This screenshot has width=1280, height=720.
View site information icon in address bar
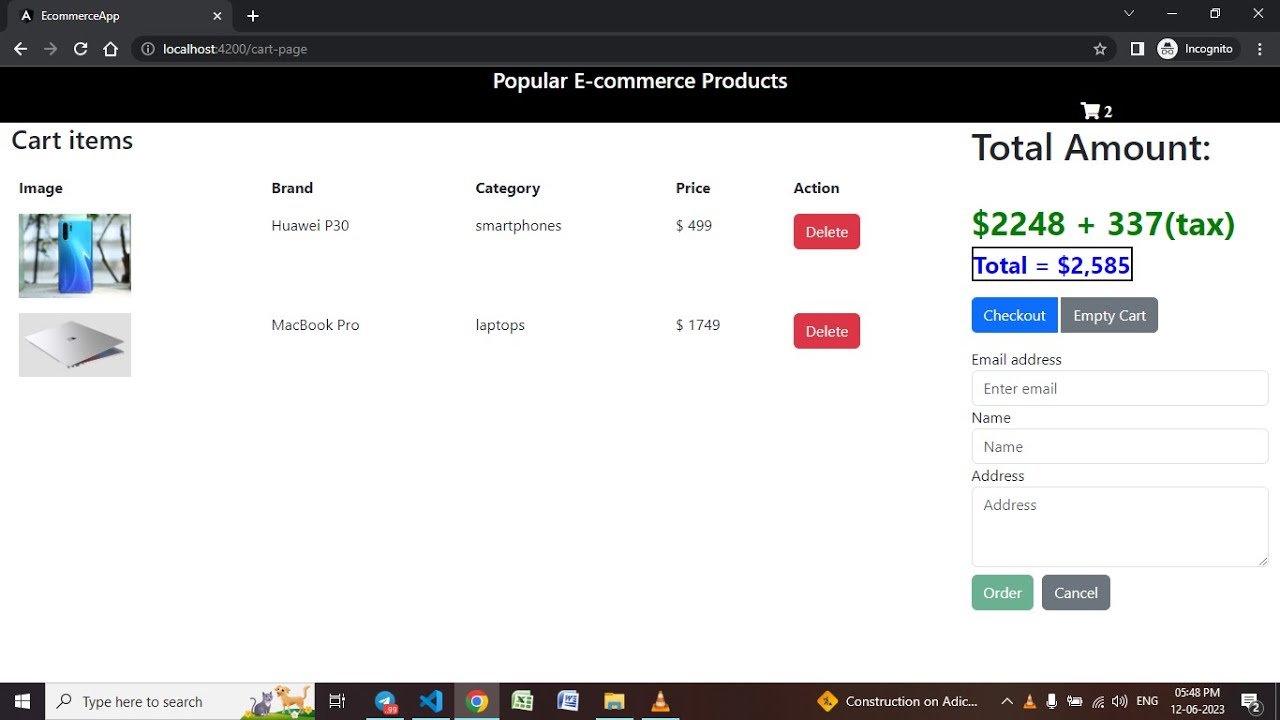(148, 49)
